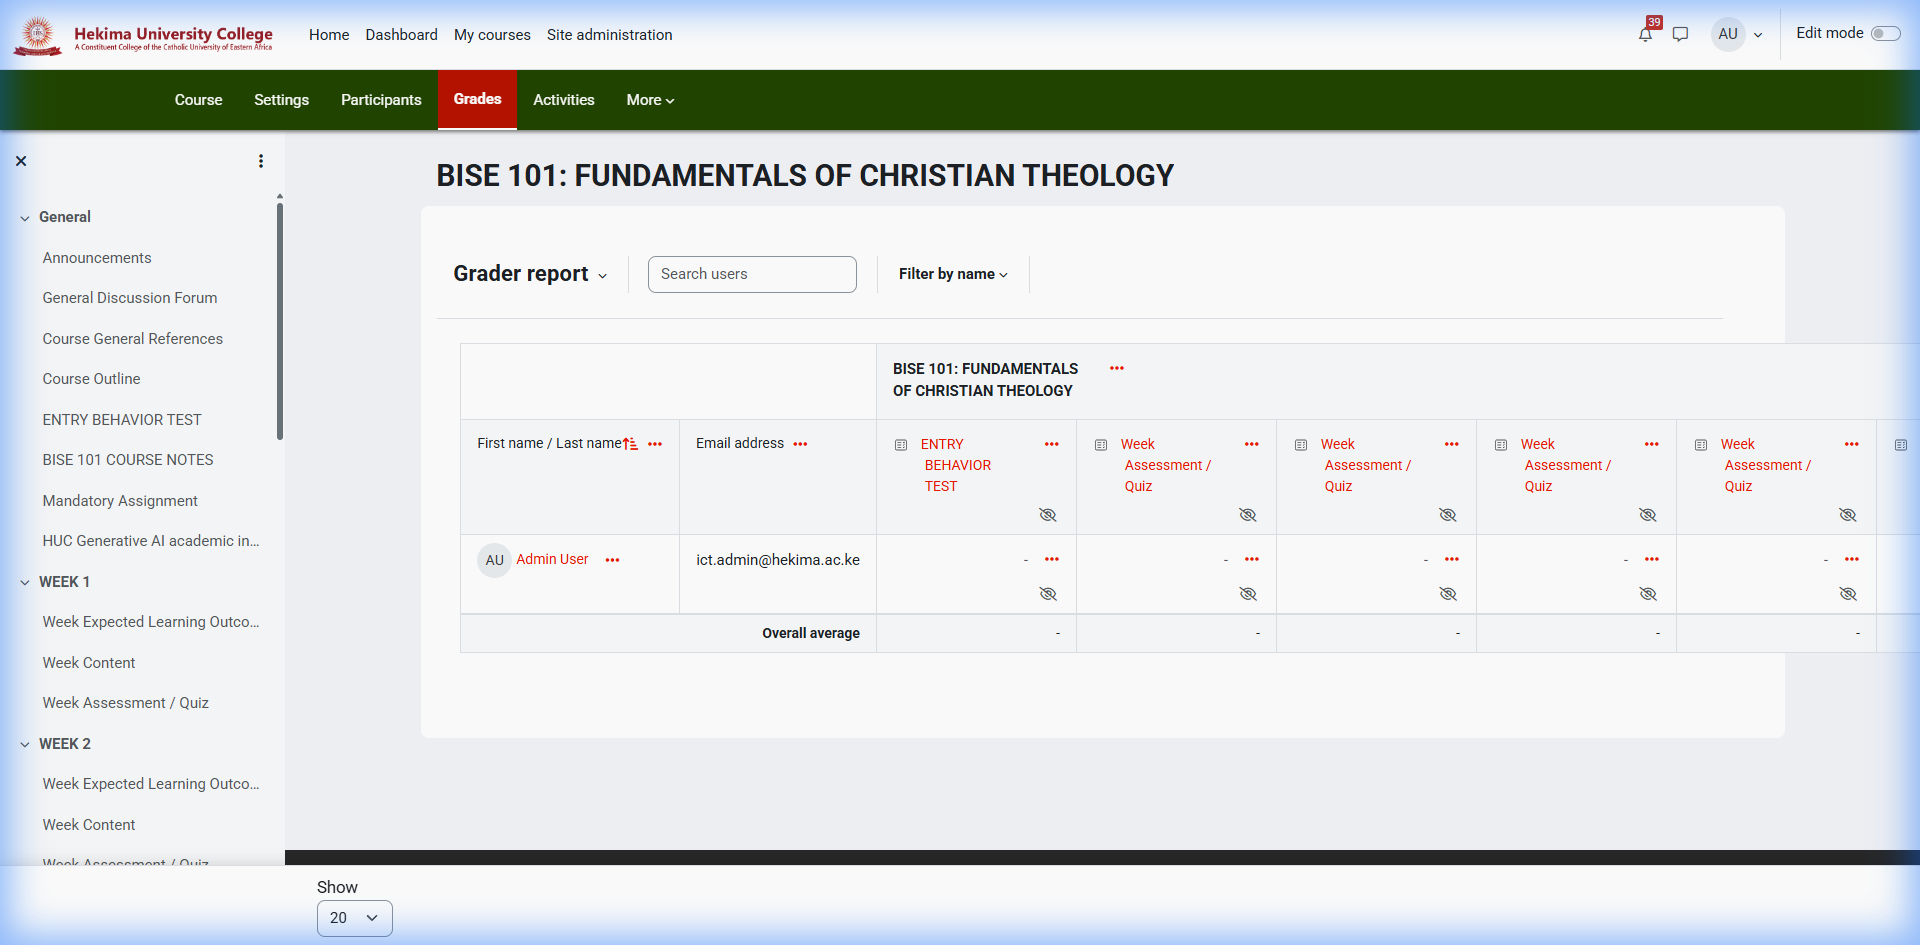Screen dimensions: 1920x945
Task: Open Email address column actions menu
Action: [x=800, y=444]
